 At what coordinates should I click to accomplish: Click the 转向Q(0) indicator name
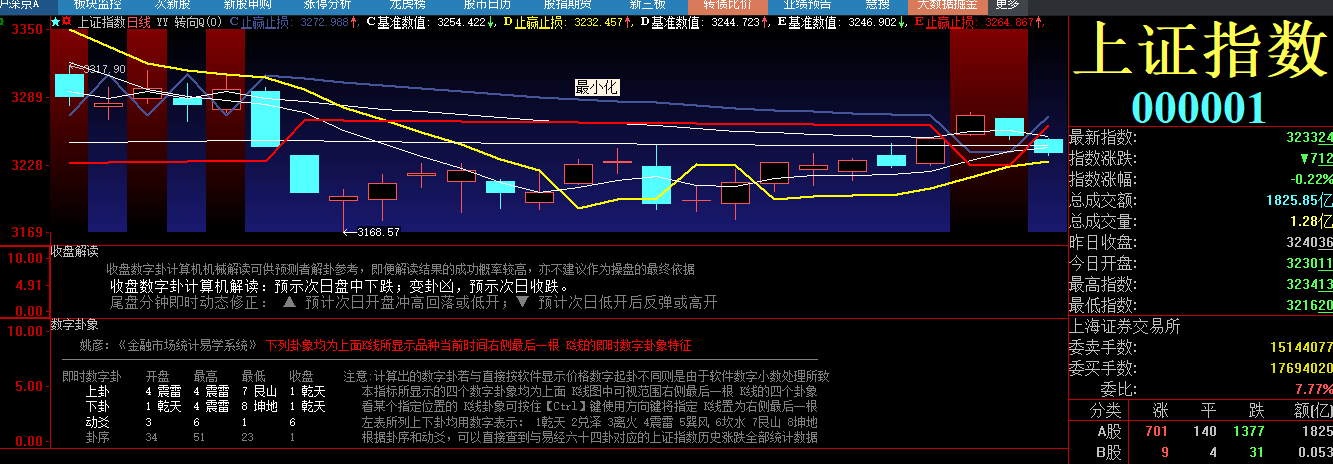click(x=198, y=21)
